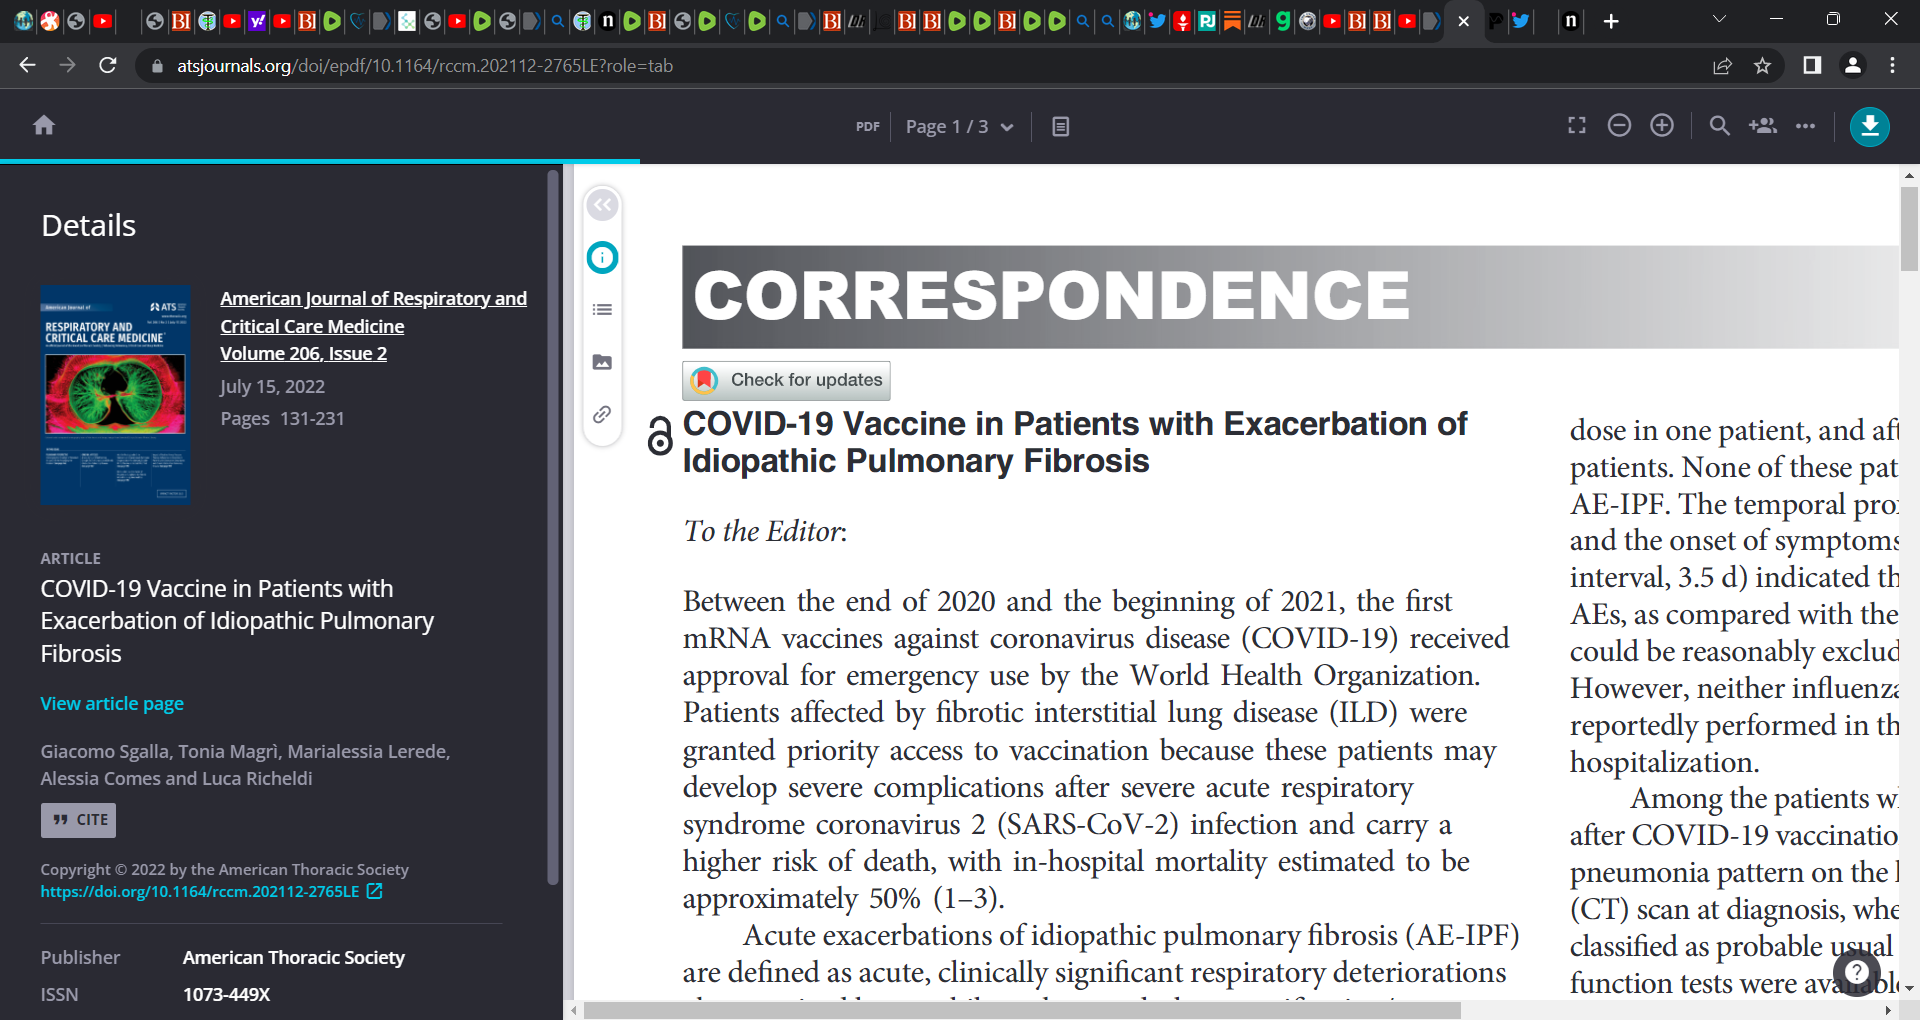The height and width of the screenshot is (1020, 1920).
Task: Open Chrome three-dot menu
Action: pos(1892,65)
